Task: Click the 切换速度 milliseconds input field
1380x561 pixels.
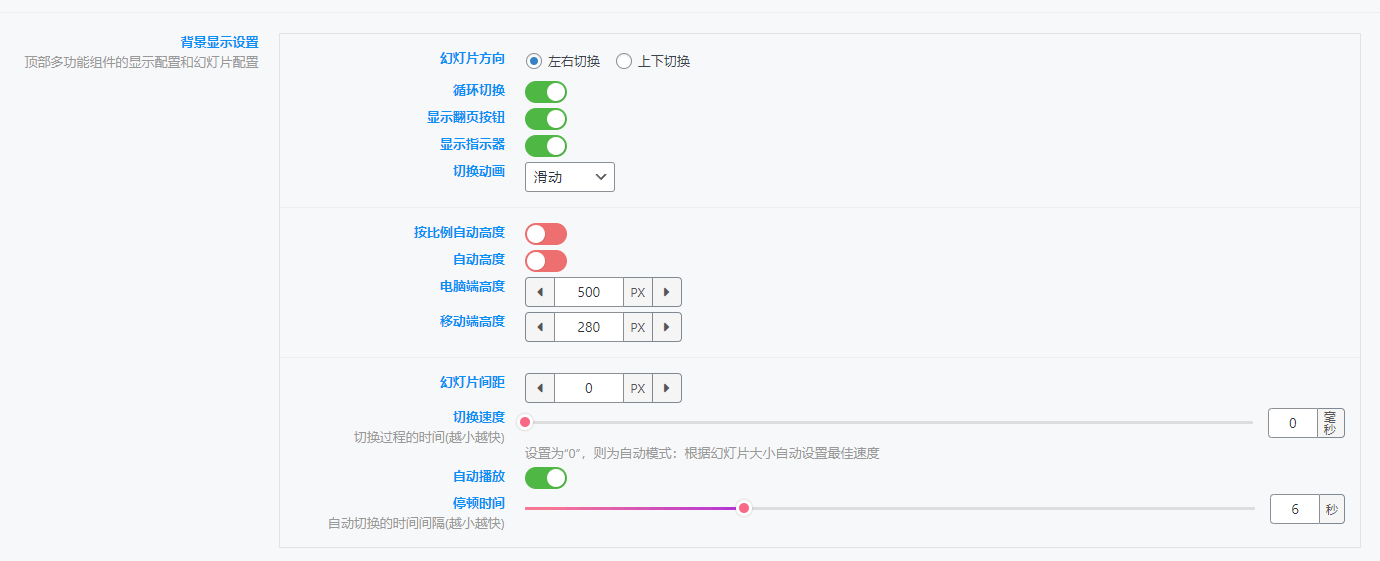Action: click(x=1292, y=423)
